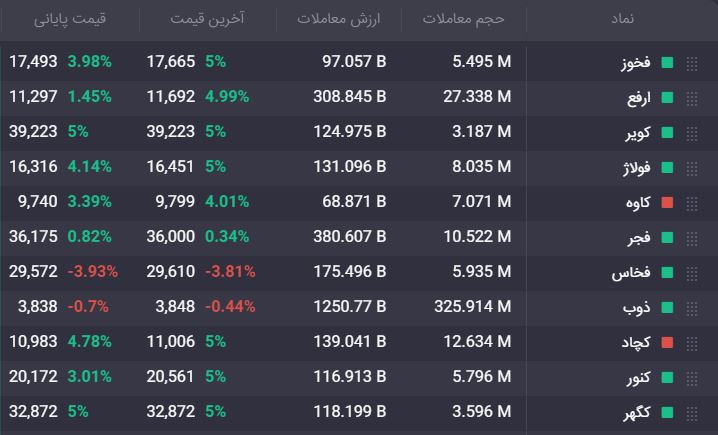Open the فجر symbol
Screen dimensions: 718x435
(x=639, y=237)
